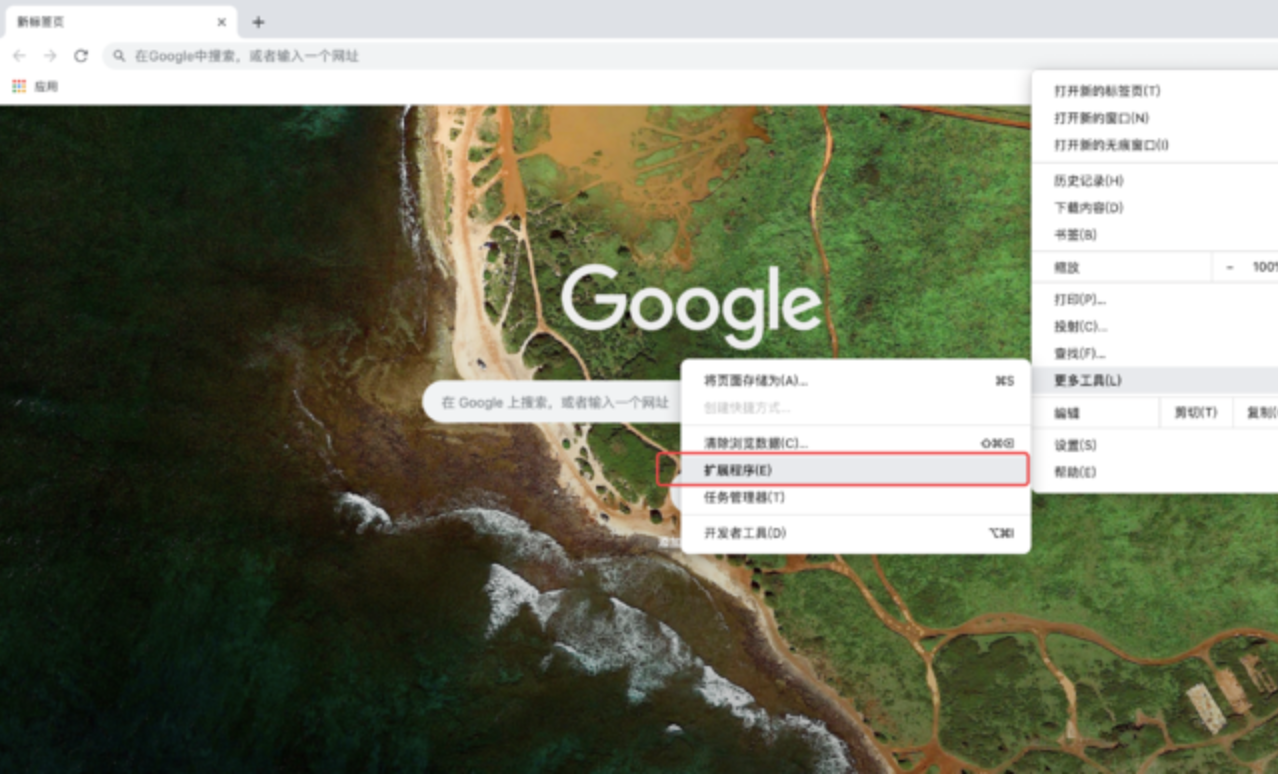Decrease zoom with the minus button
The height and width of the screenshot is (782, 1282).
[1229, 268]
